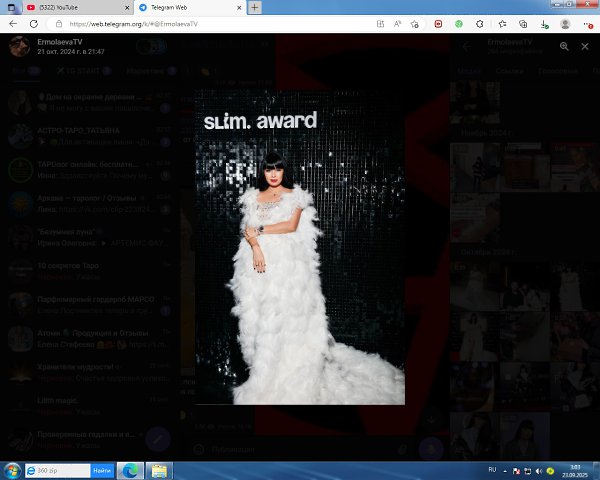600x480 pixels.
Task: Reload the page with refresh icon
Action: pos(34,22)
